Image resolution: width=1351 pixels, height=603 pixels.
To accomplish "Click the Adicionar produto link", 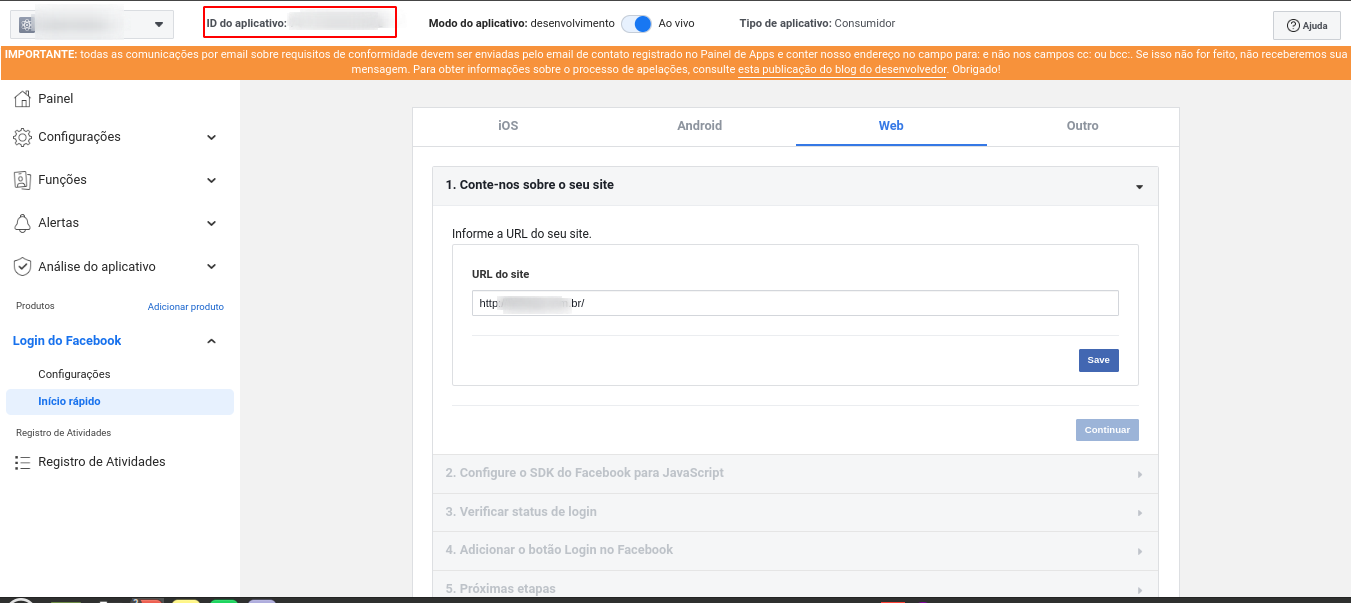I will (x=186, y=307).
